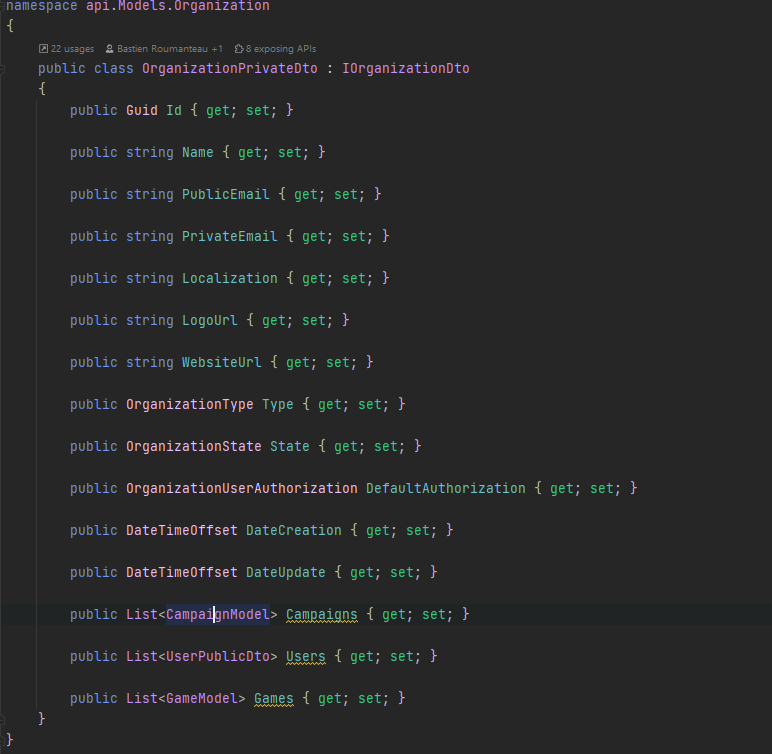The height and width of the screenshot is (754, 772).
Task: Click the get accessor on the DefaultAuthorization line
Action: pos(562,489)
